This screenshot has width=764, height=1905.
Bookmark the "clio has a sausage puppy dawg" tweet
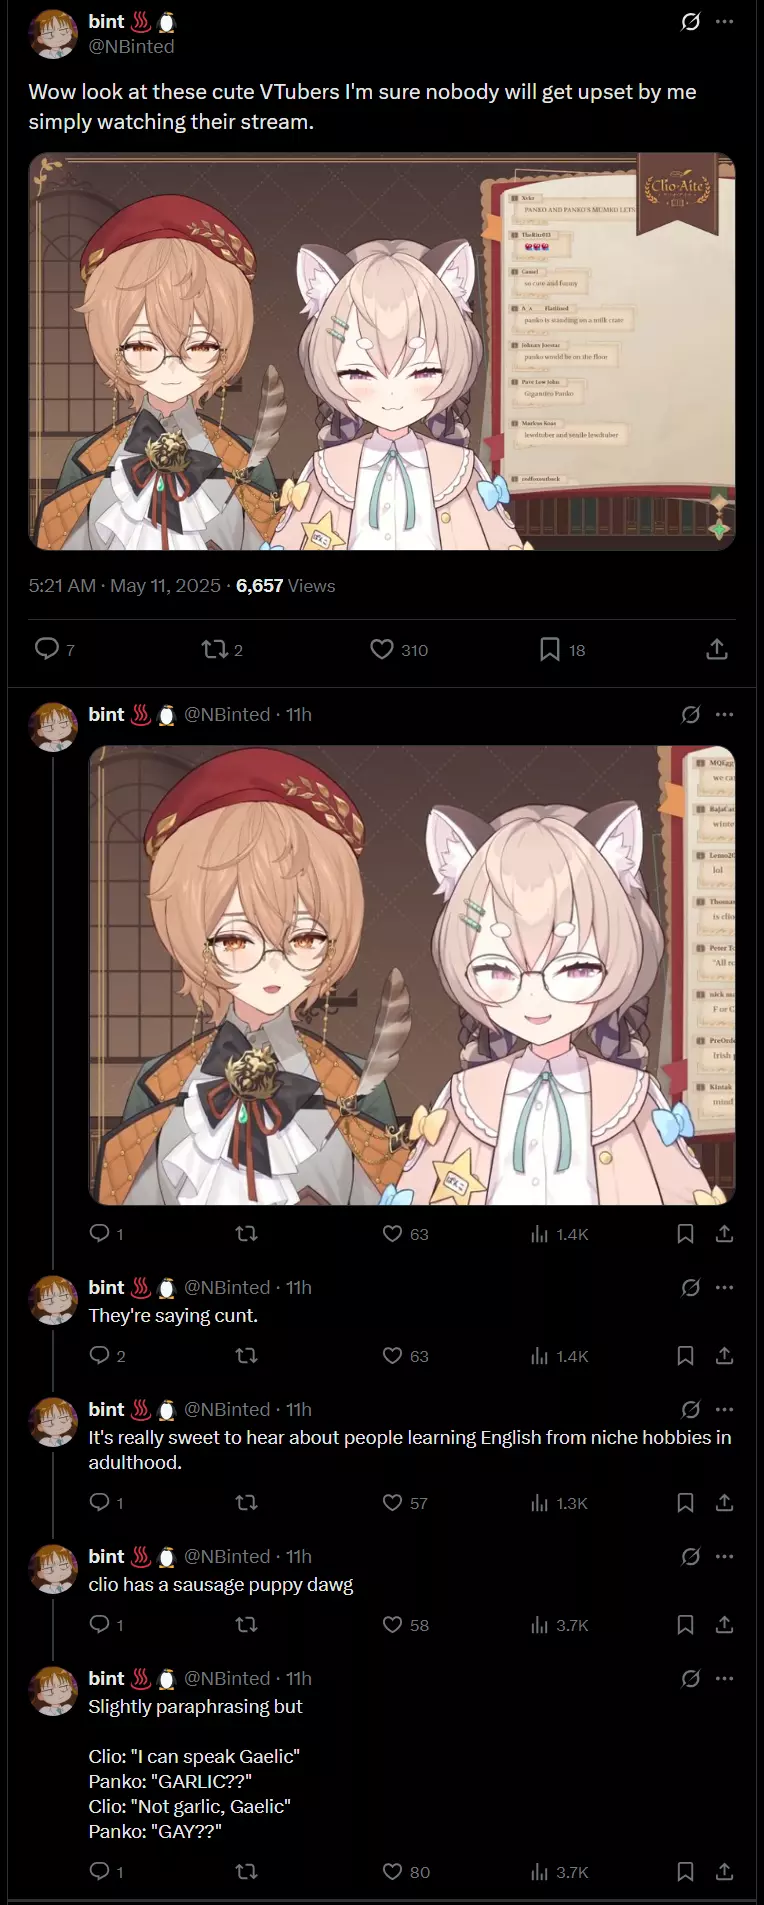coord(685,1624)
